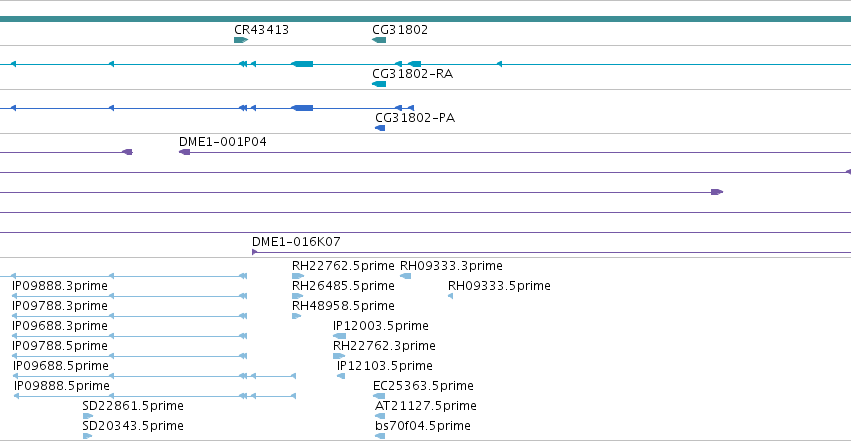The image size is (851, 441).
Task: Select the bs70f04.5prime EST glyph
Action: [x=380, y=436]
